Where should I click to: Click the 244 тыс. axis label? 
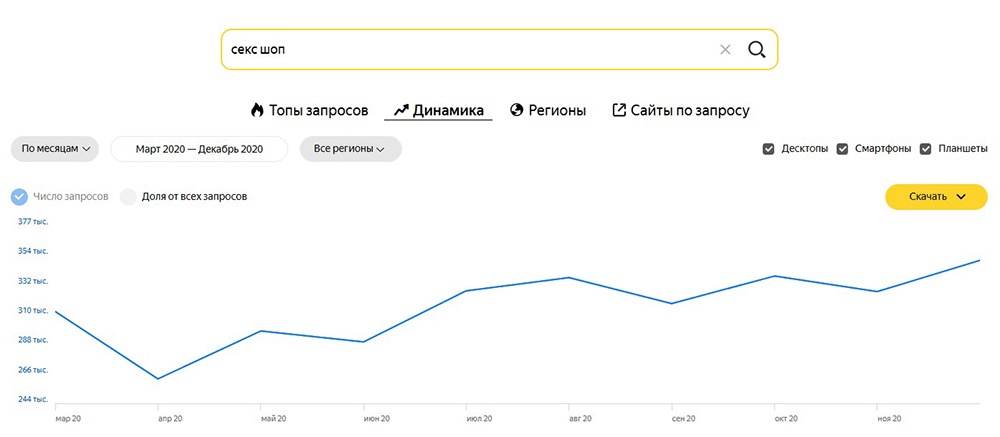(x=34, y=399)
